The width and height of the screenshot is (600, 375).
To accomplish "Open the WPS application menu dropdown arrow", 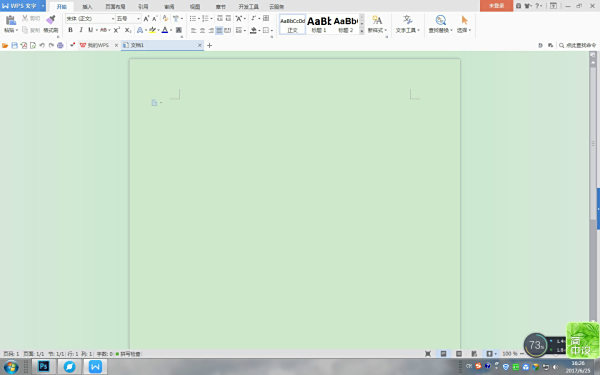I will coord(43,6).
